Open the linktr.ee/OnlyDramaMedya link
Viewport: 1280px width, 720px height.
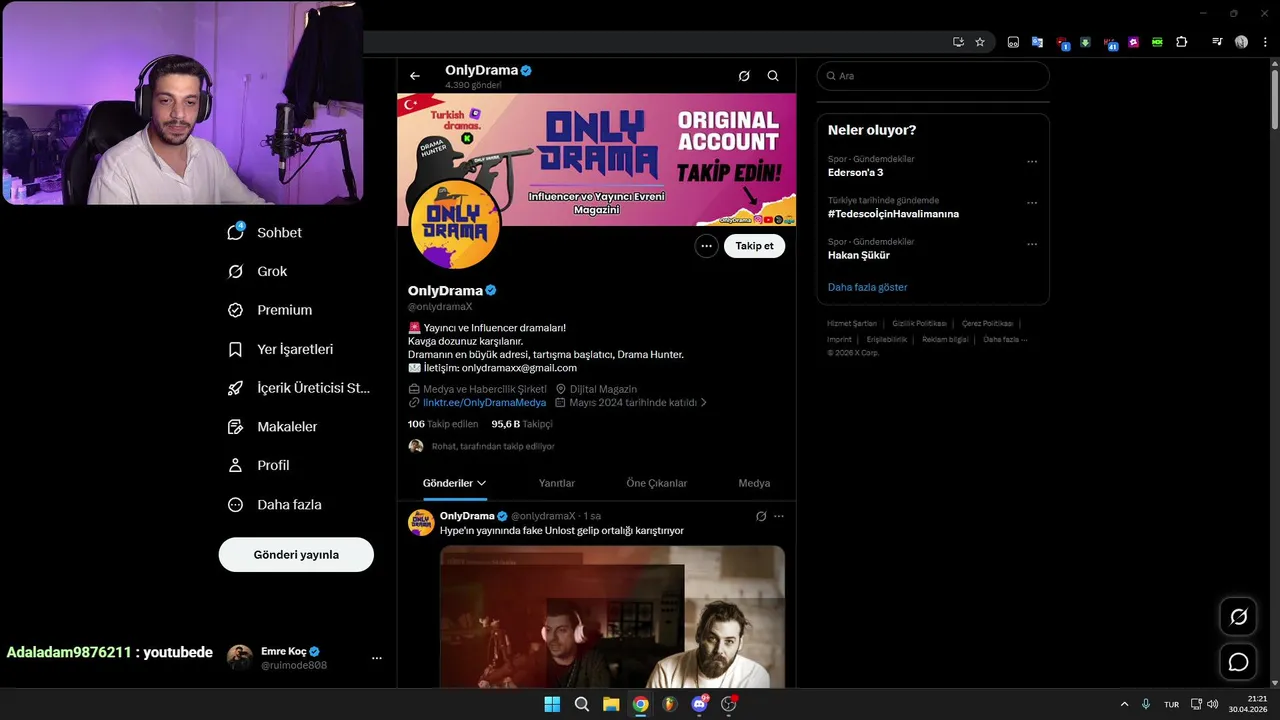click(x=484, y=403)
